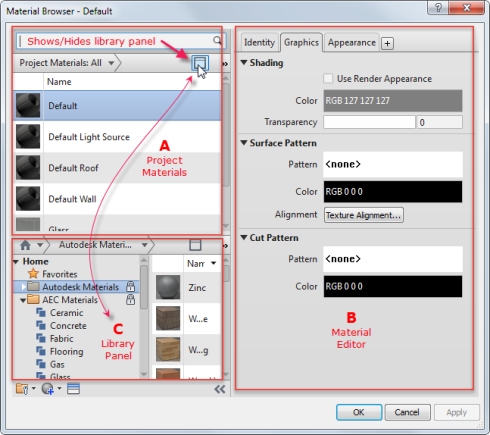This screenshot has height=435, width=490.
Task: Click the Concrete category icon
Action: coord(41,325)
